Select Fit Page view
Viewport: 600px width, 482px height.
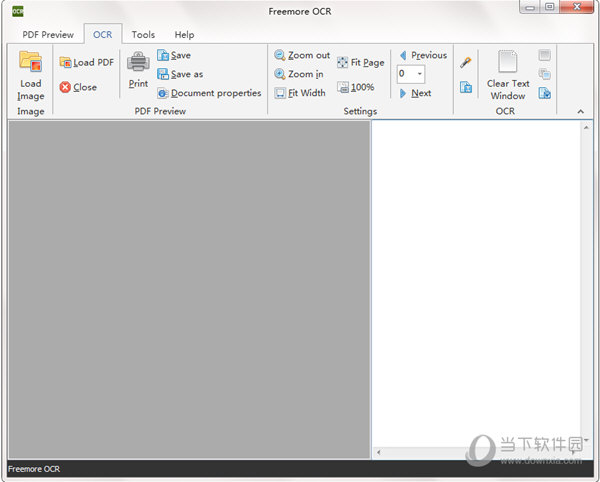(x=360, y=62)
